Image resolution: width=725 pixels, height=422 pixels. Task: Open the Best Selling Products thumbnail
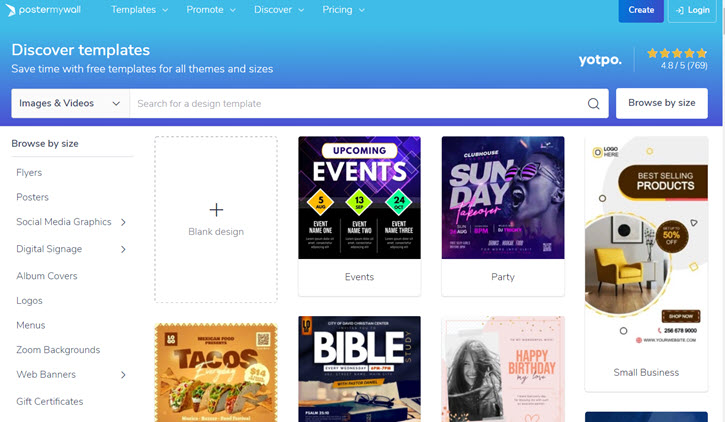point(646,245)
